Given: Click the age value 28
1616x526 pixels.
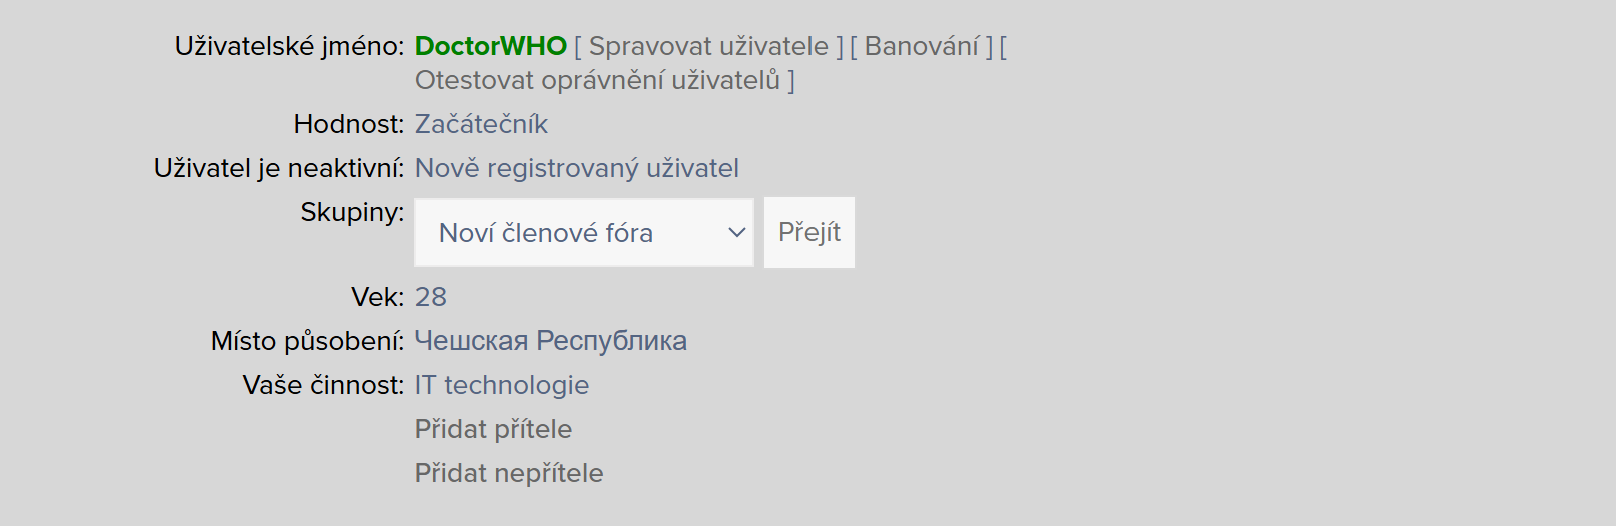Looking at the screenshot, I should (x=431, y=297).
